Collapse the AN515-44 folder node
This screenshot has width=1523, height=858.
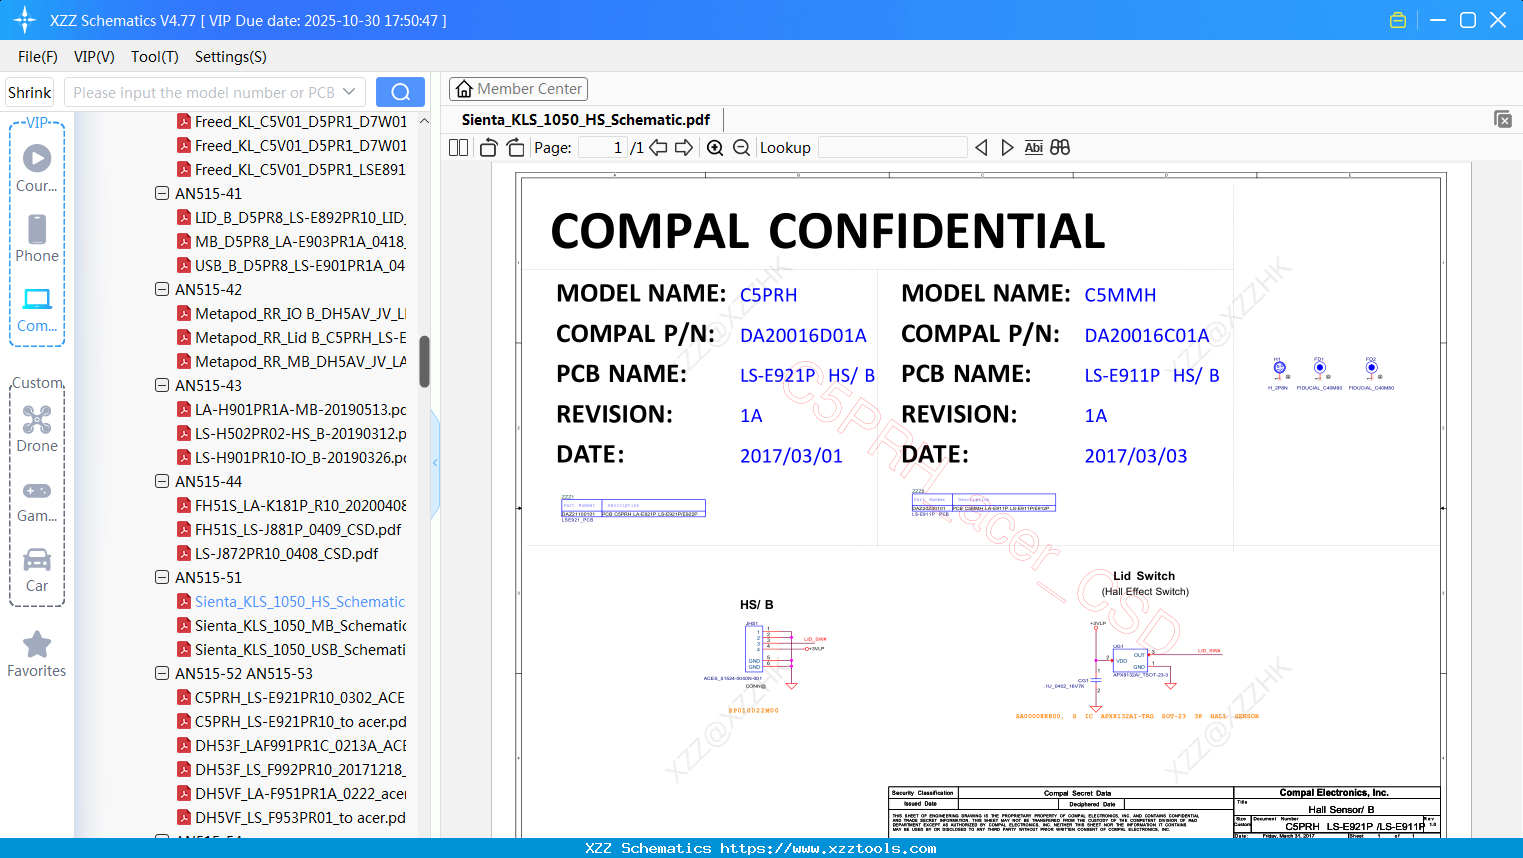pos(162,481)
